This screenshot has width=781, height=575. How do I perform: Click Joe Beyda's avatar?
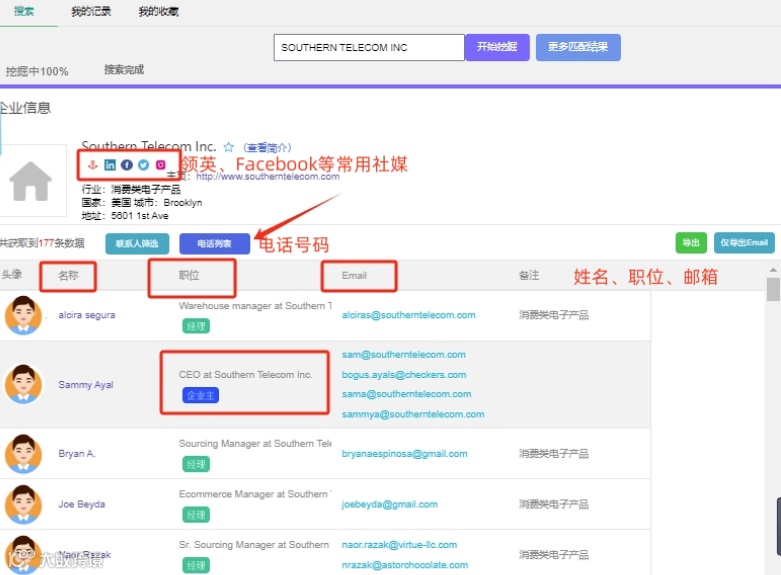coord(23,504)
